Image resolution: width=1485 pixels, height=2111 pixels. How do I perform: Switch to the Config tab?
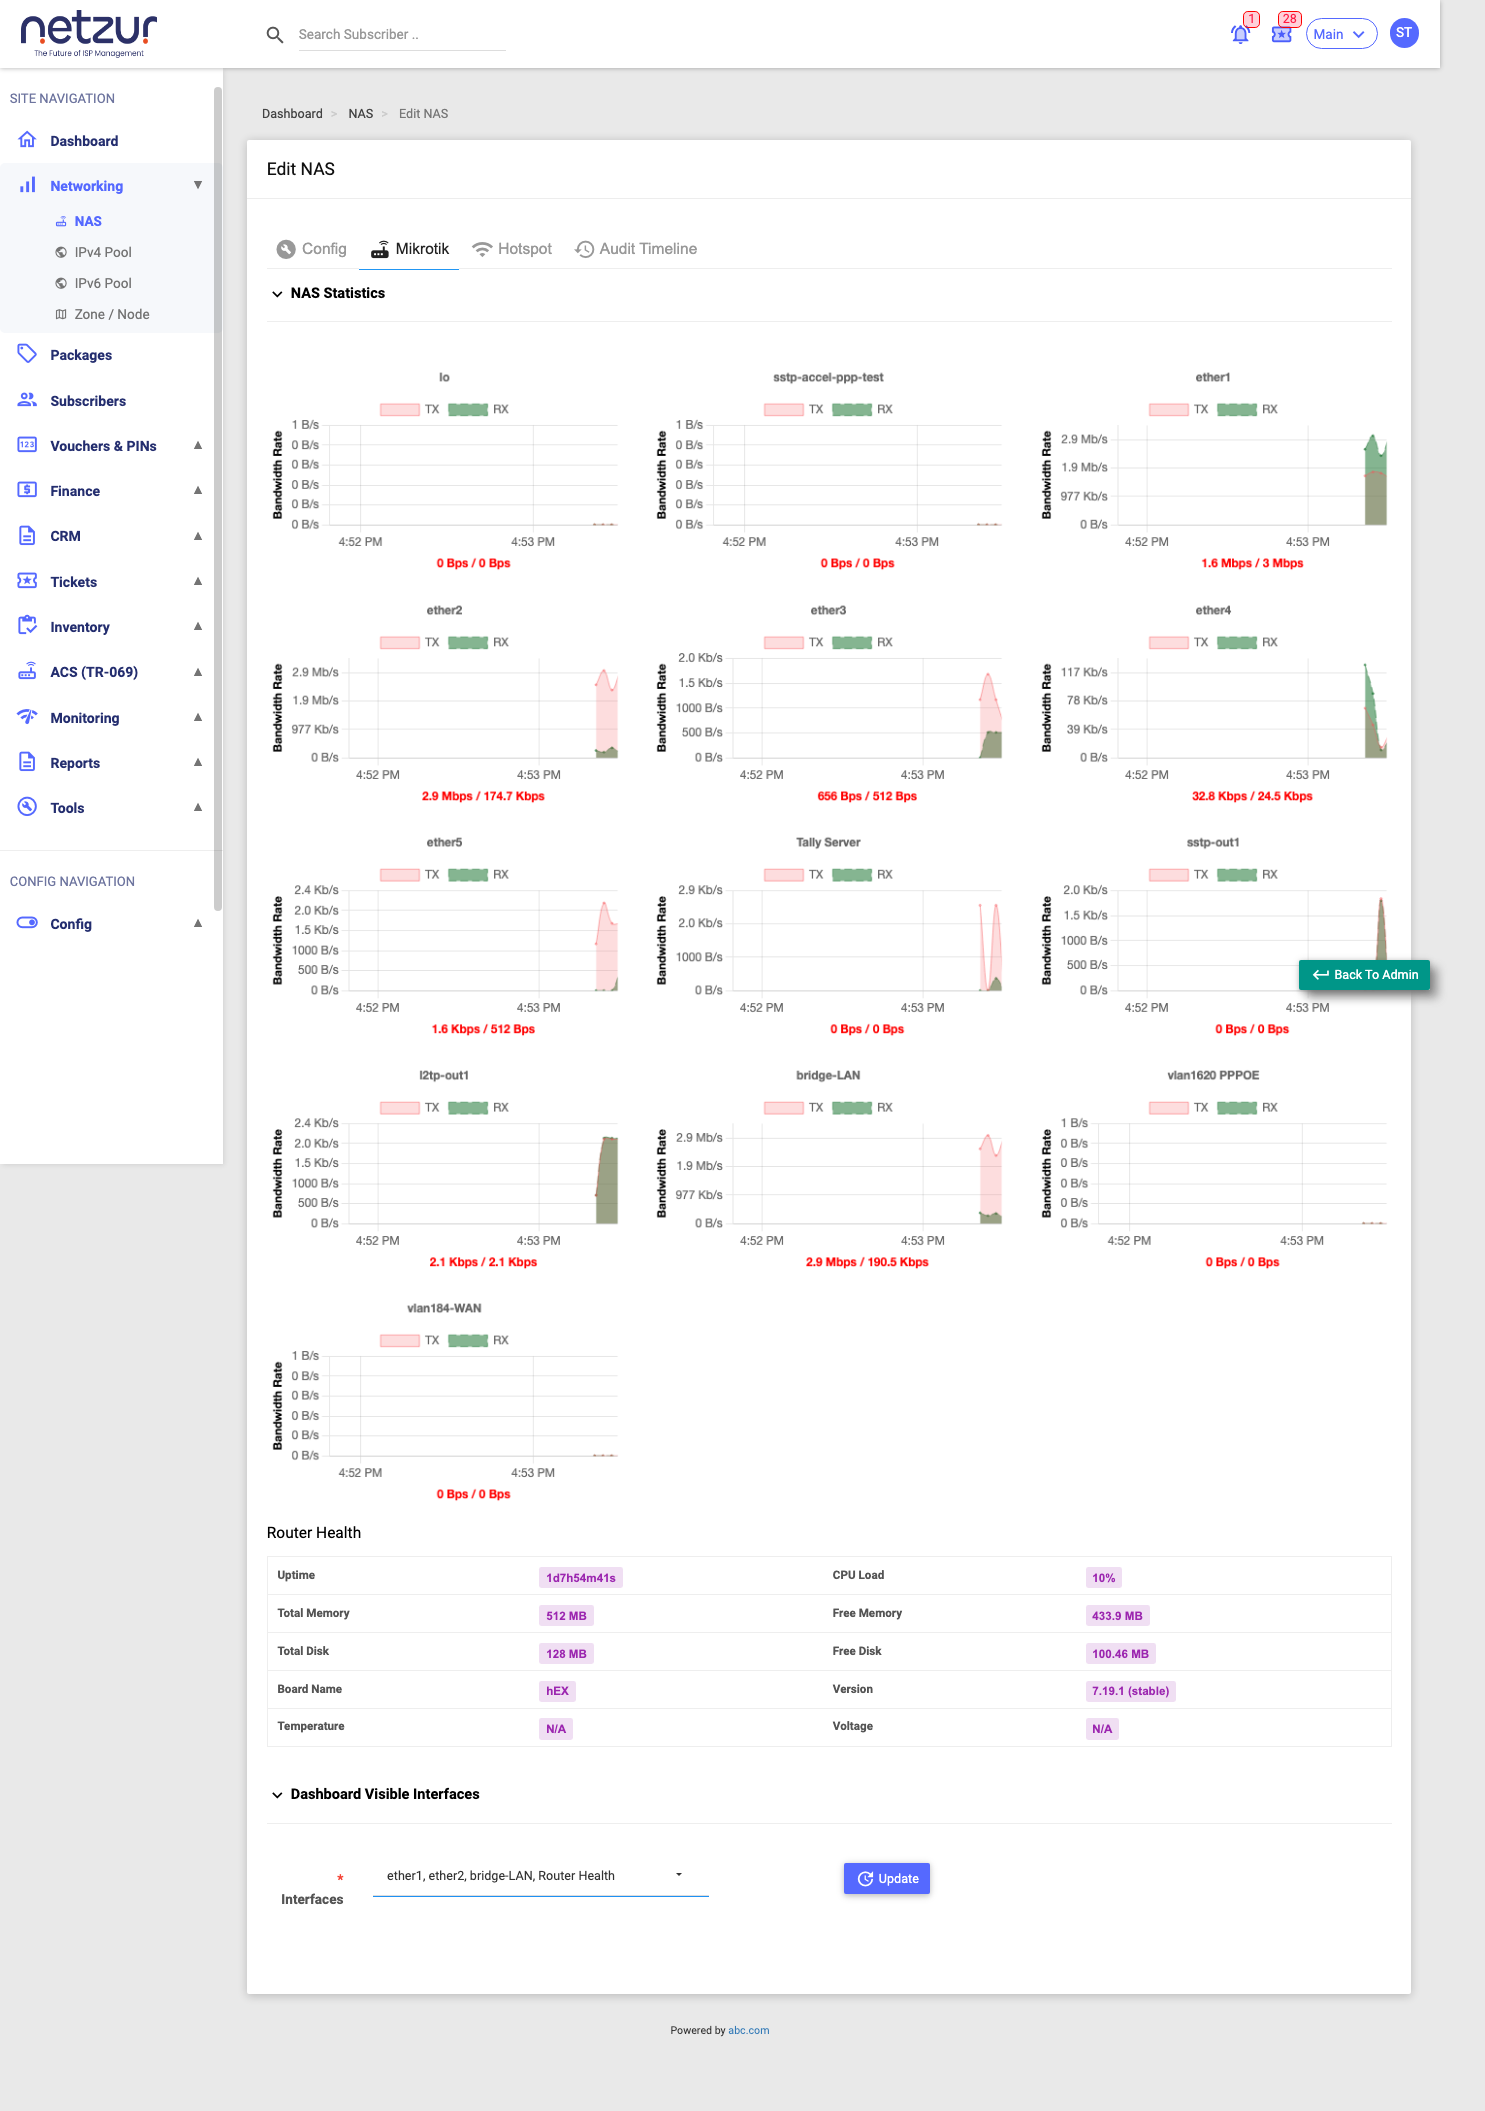[x=312, y=249]
